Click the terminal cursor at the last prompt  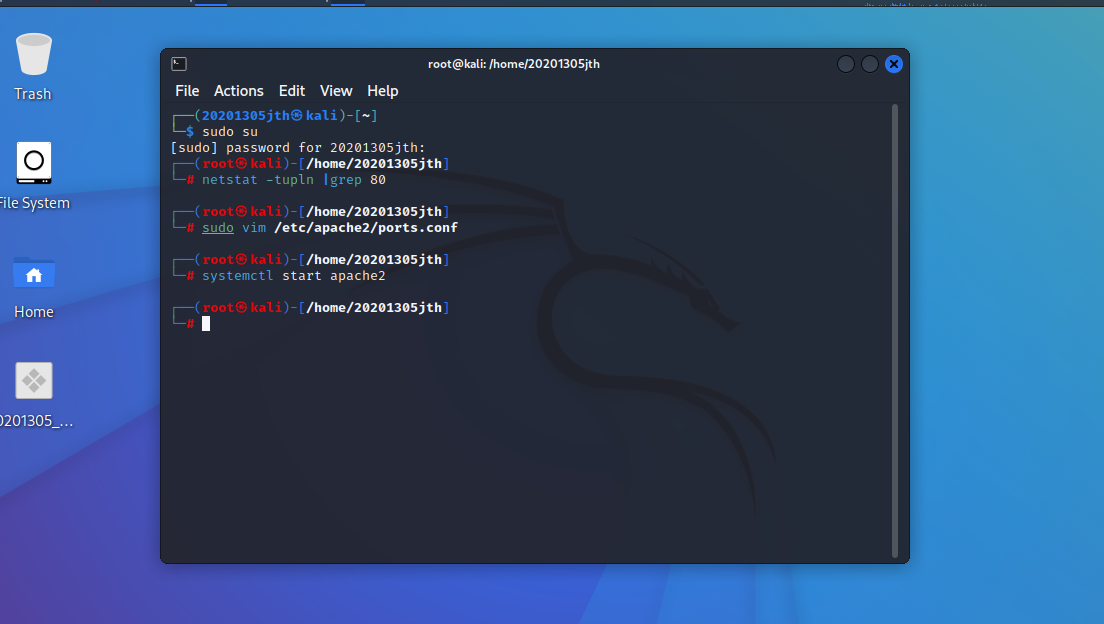(206, 323)
